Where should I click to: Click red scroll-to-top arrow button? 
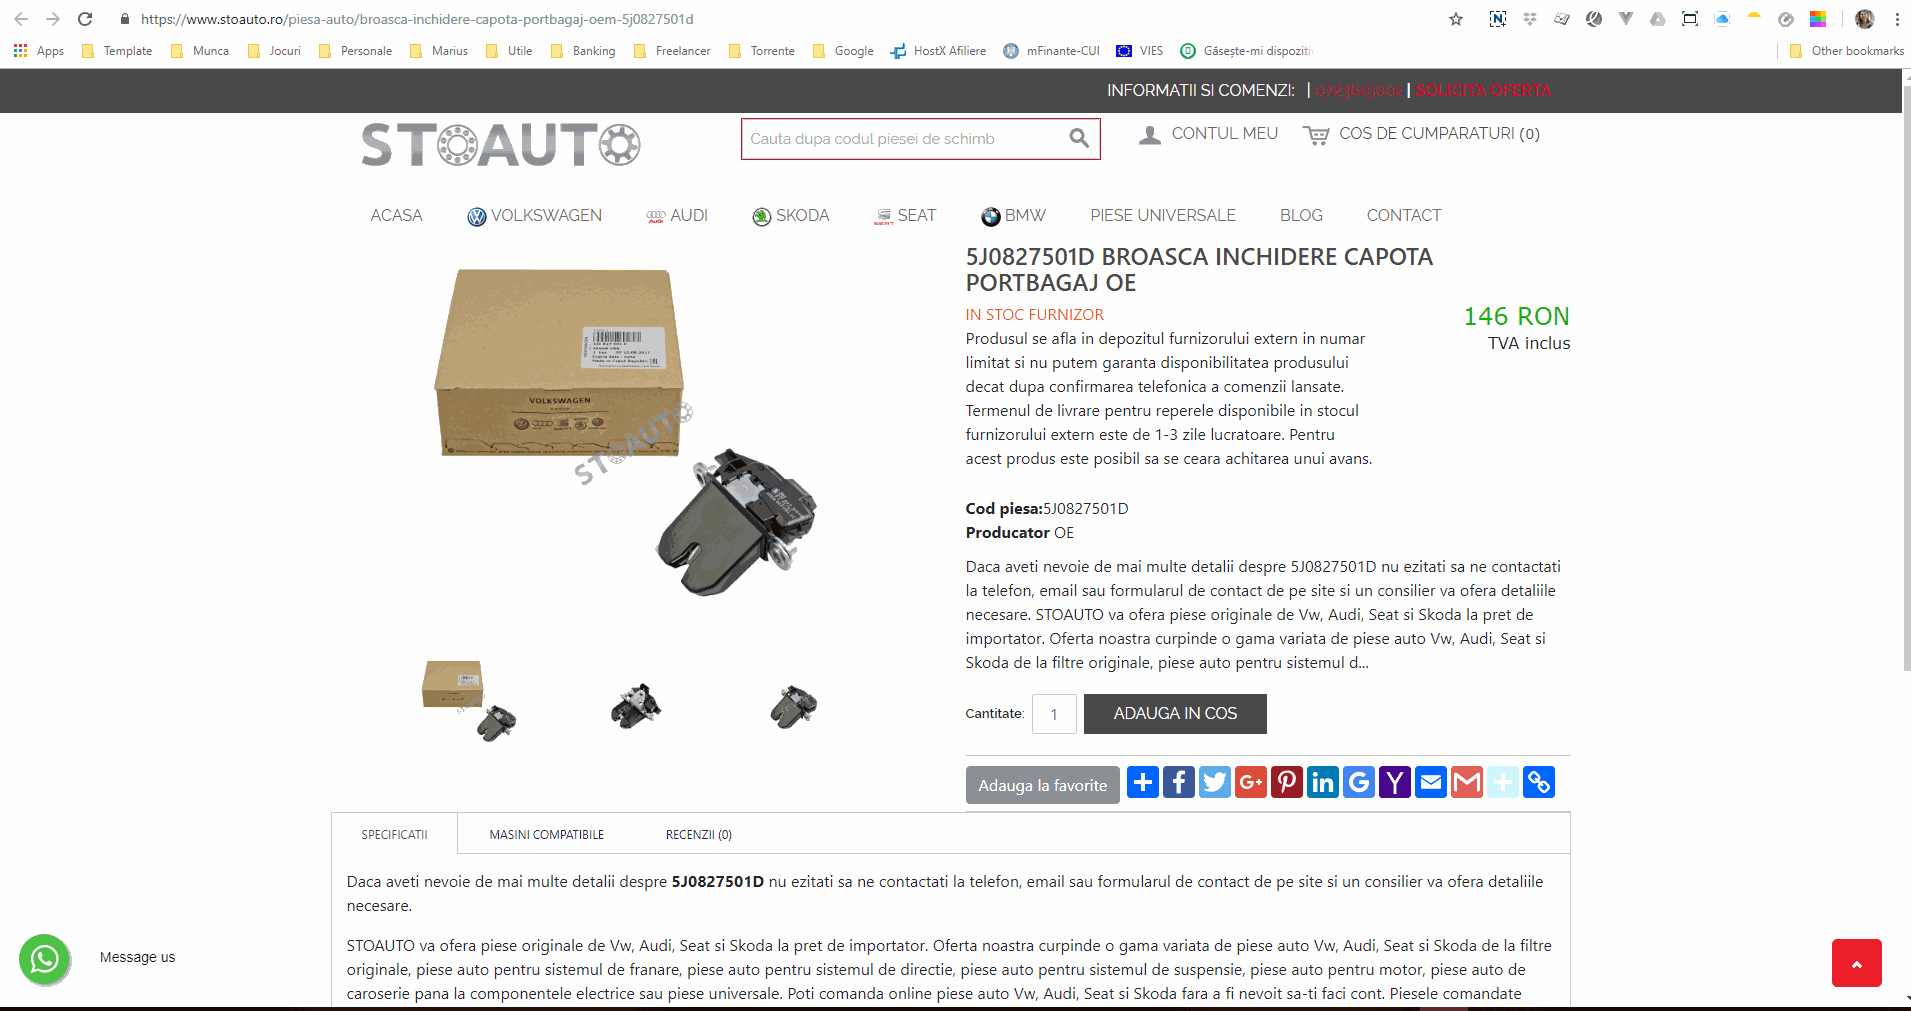[x=1857, y=963]
